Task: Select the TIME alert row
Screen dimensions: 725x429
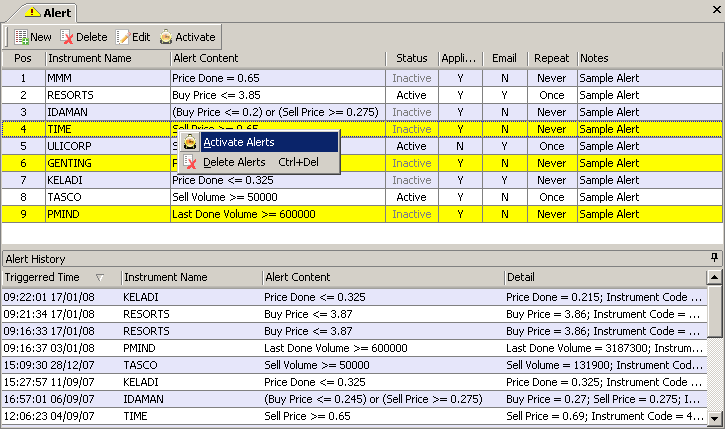Action: pyautogui.click(x=362, y=129)
